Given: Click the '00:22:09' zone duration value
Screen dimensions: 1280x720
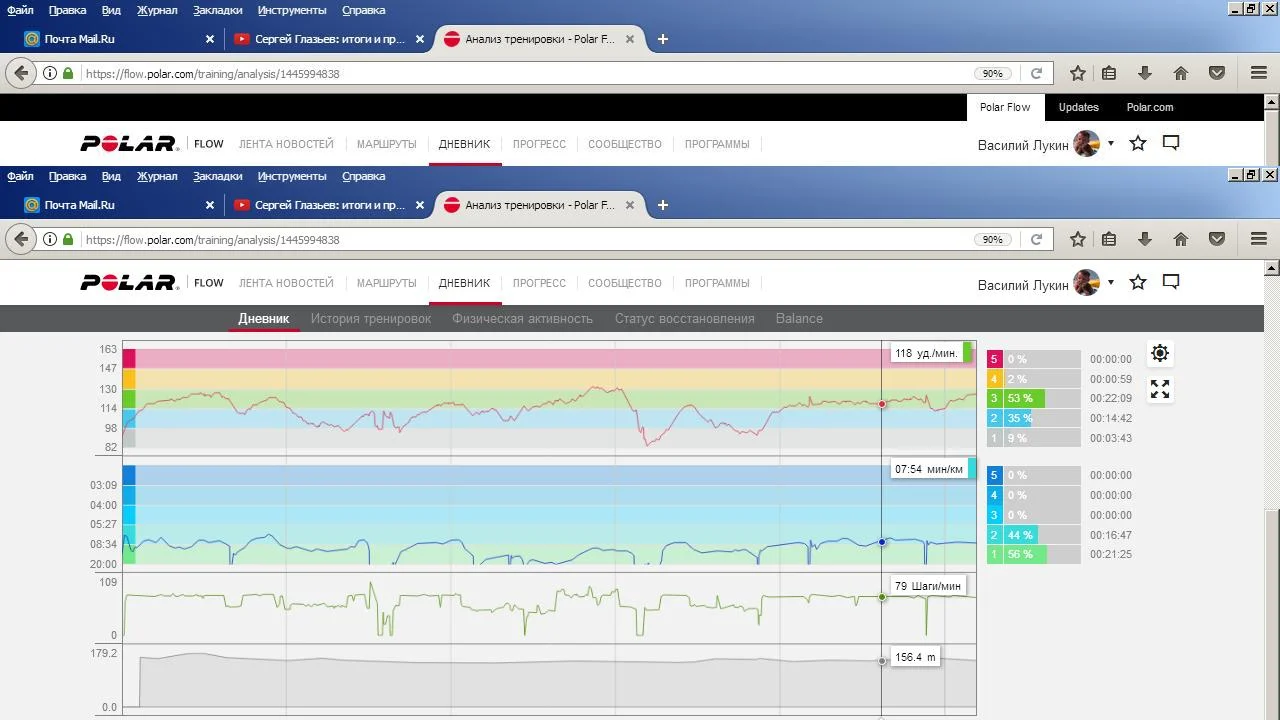Looking at the screenshot, I should [1111, 398].
